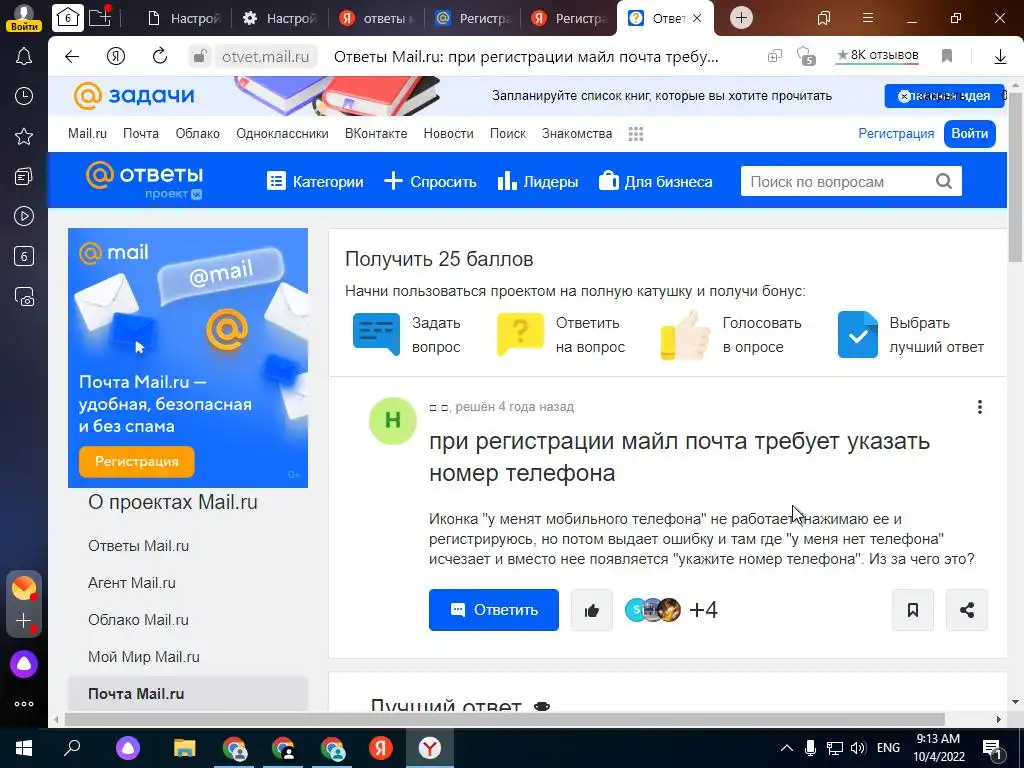Open File Explorer from the taskbar
The height and width of the screenshot is (768, 1024).
pos(184,748)
